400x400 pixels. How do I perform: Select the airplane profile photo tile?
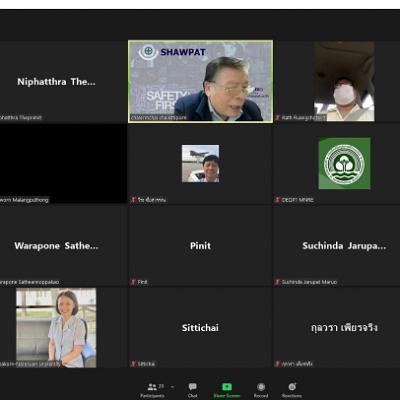point(200,163)
